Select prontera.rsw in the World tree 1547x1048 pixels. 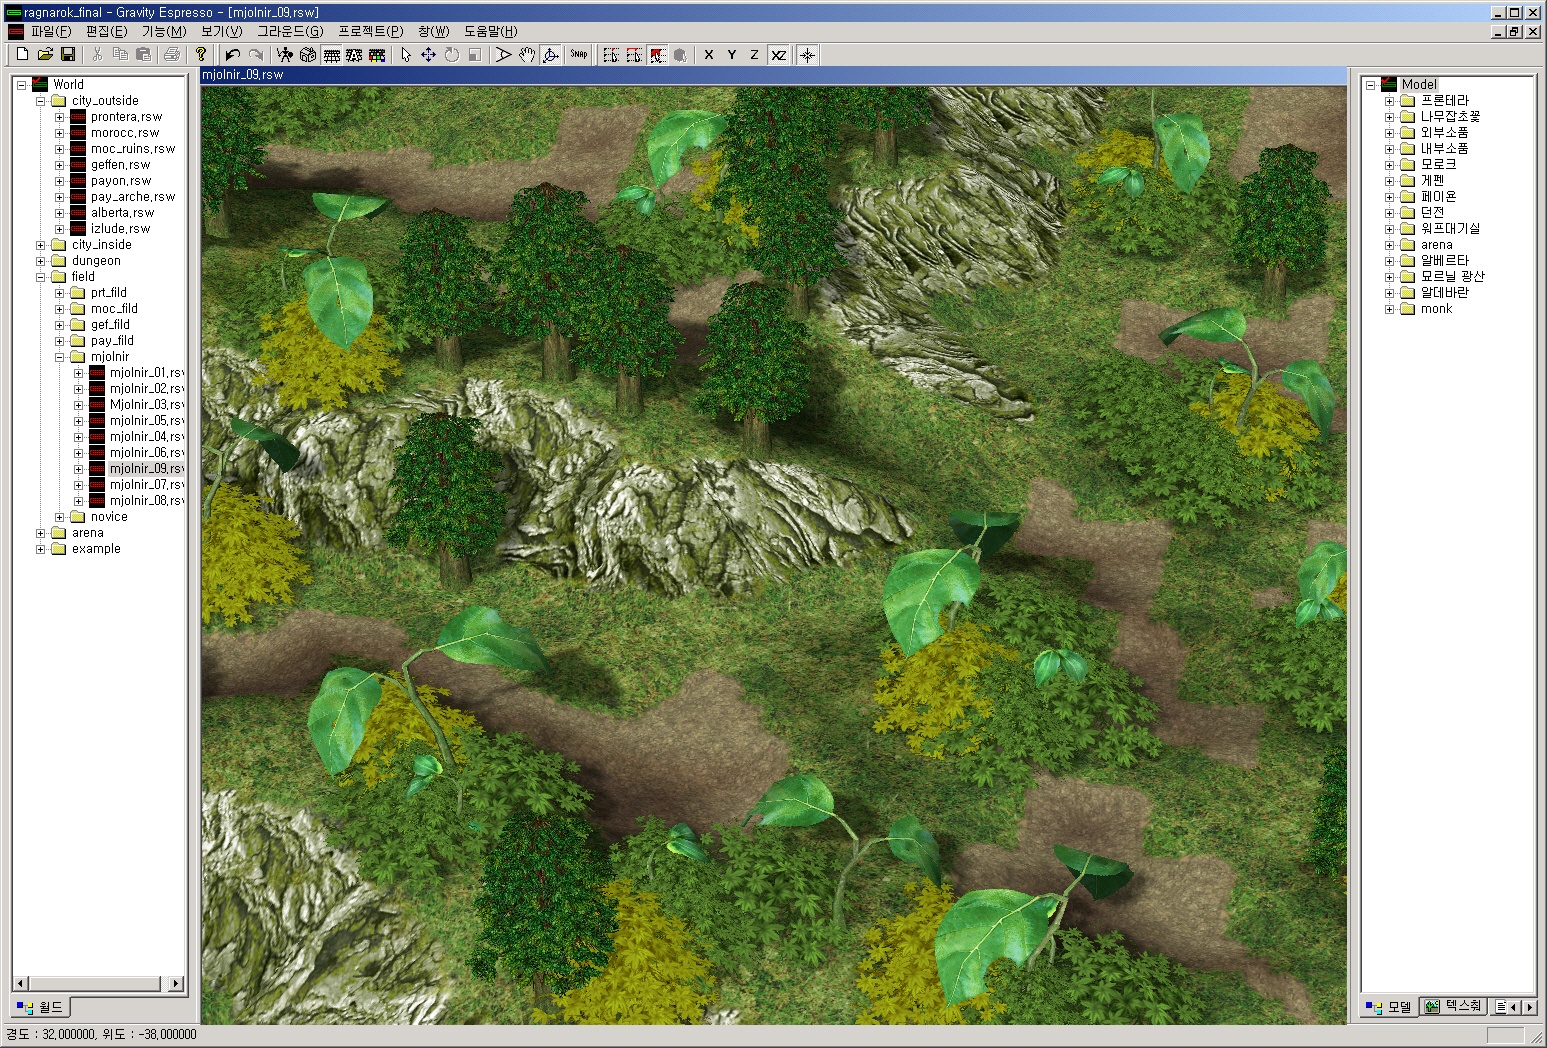point(126,117)
